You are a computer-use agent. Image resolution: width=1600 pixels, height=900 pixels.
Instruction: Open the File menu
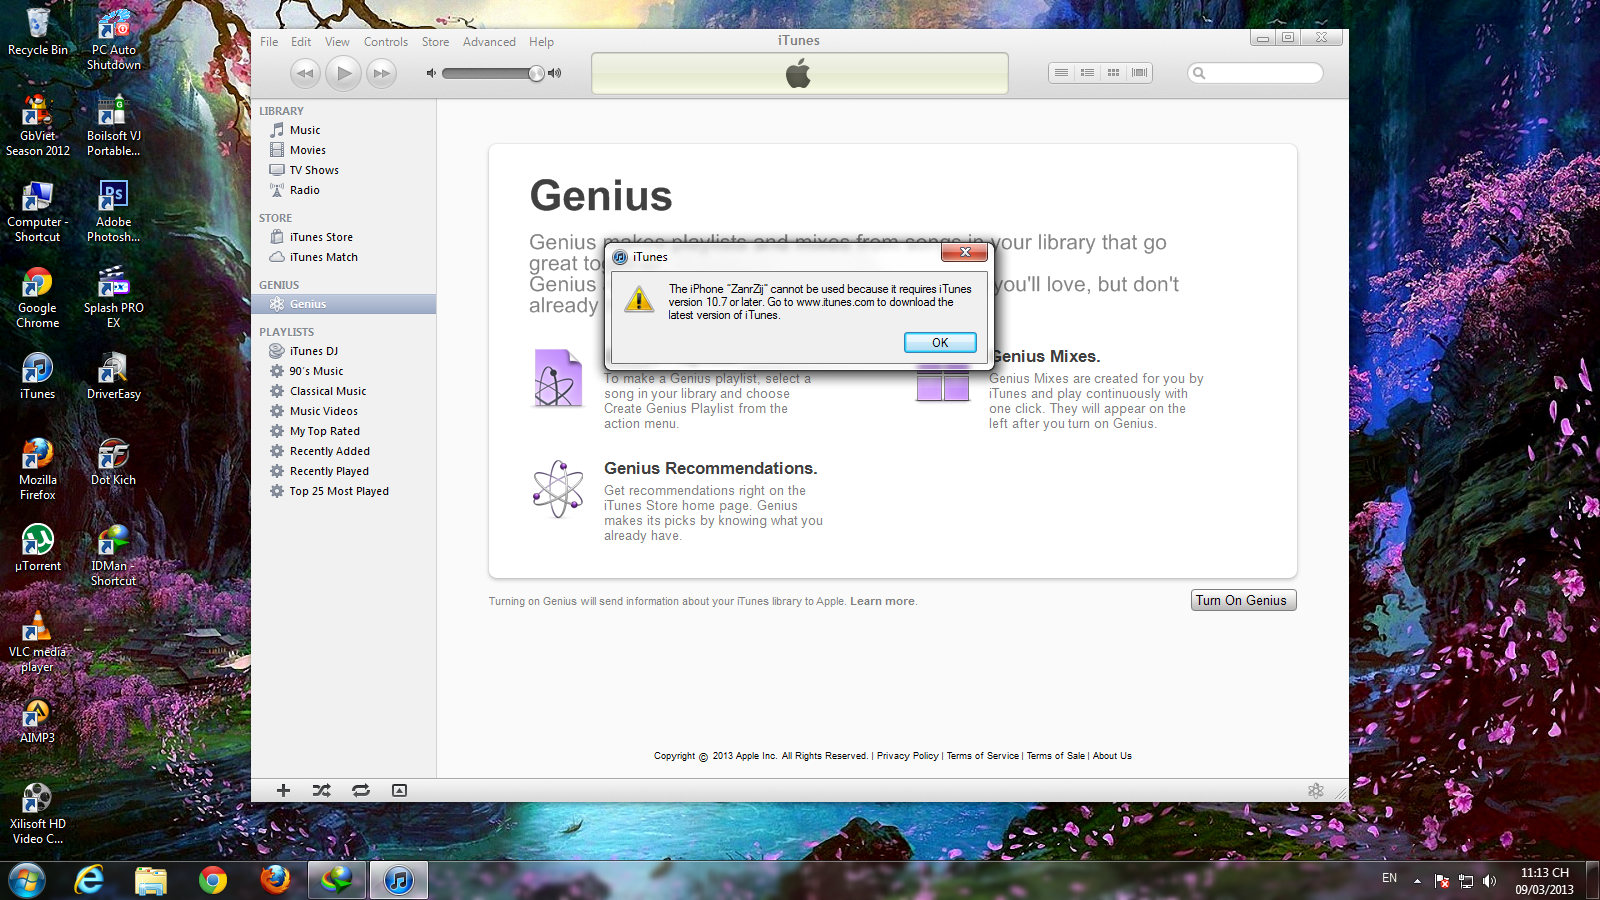269,42
